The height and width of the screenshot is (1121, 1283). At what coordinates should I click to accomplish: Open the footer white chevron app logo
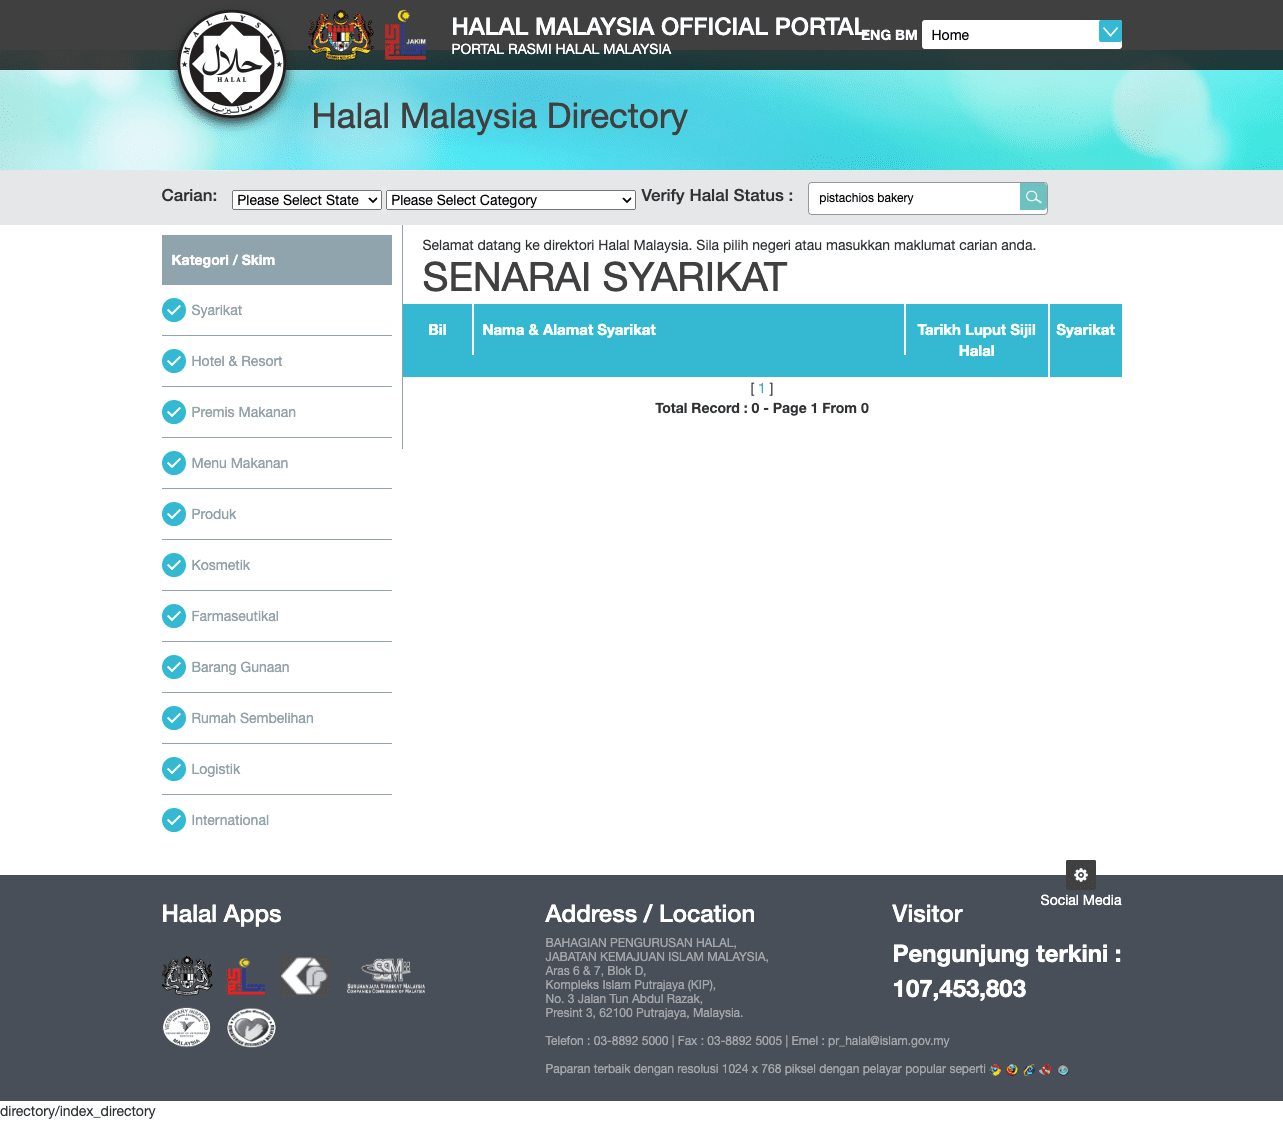[305, 976]
